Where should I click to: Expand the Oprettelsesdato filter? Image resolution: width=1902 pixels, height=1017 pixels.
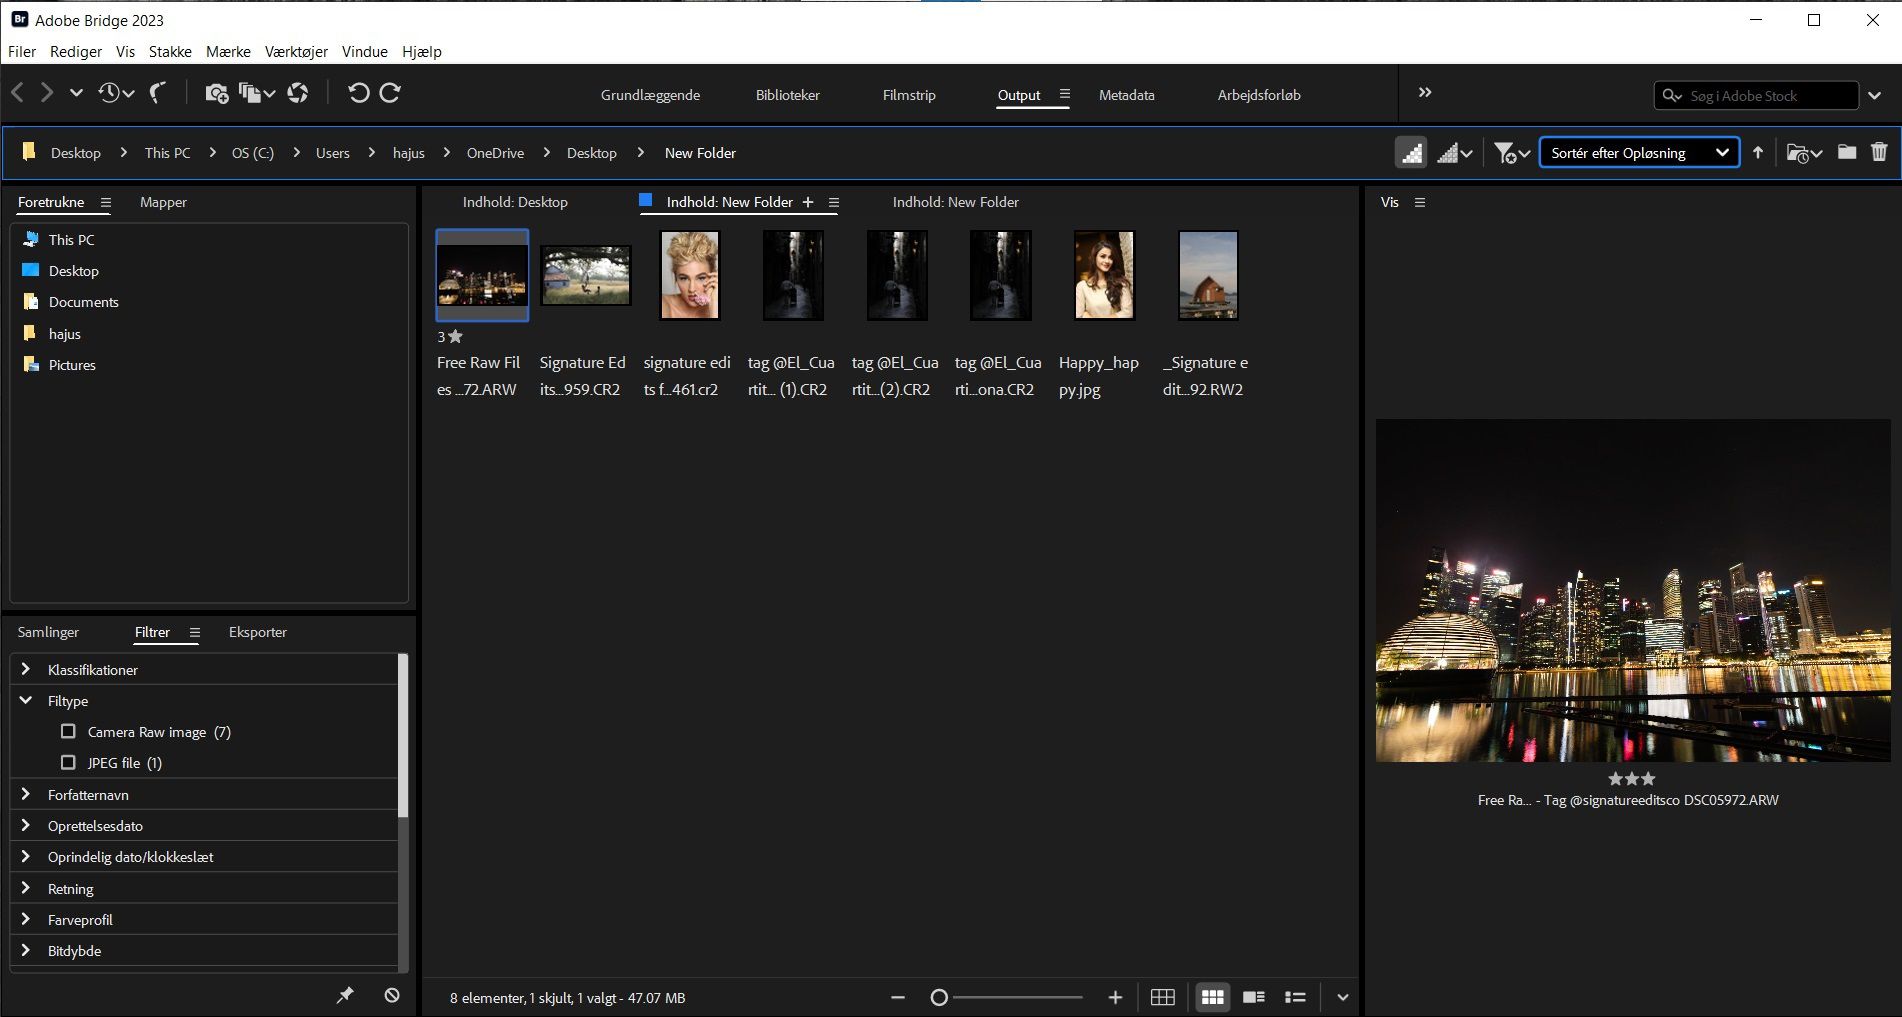[x=26, y=826]
